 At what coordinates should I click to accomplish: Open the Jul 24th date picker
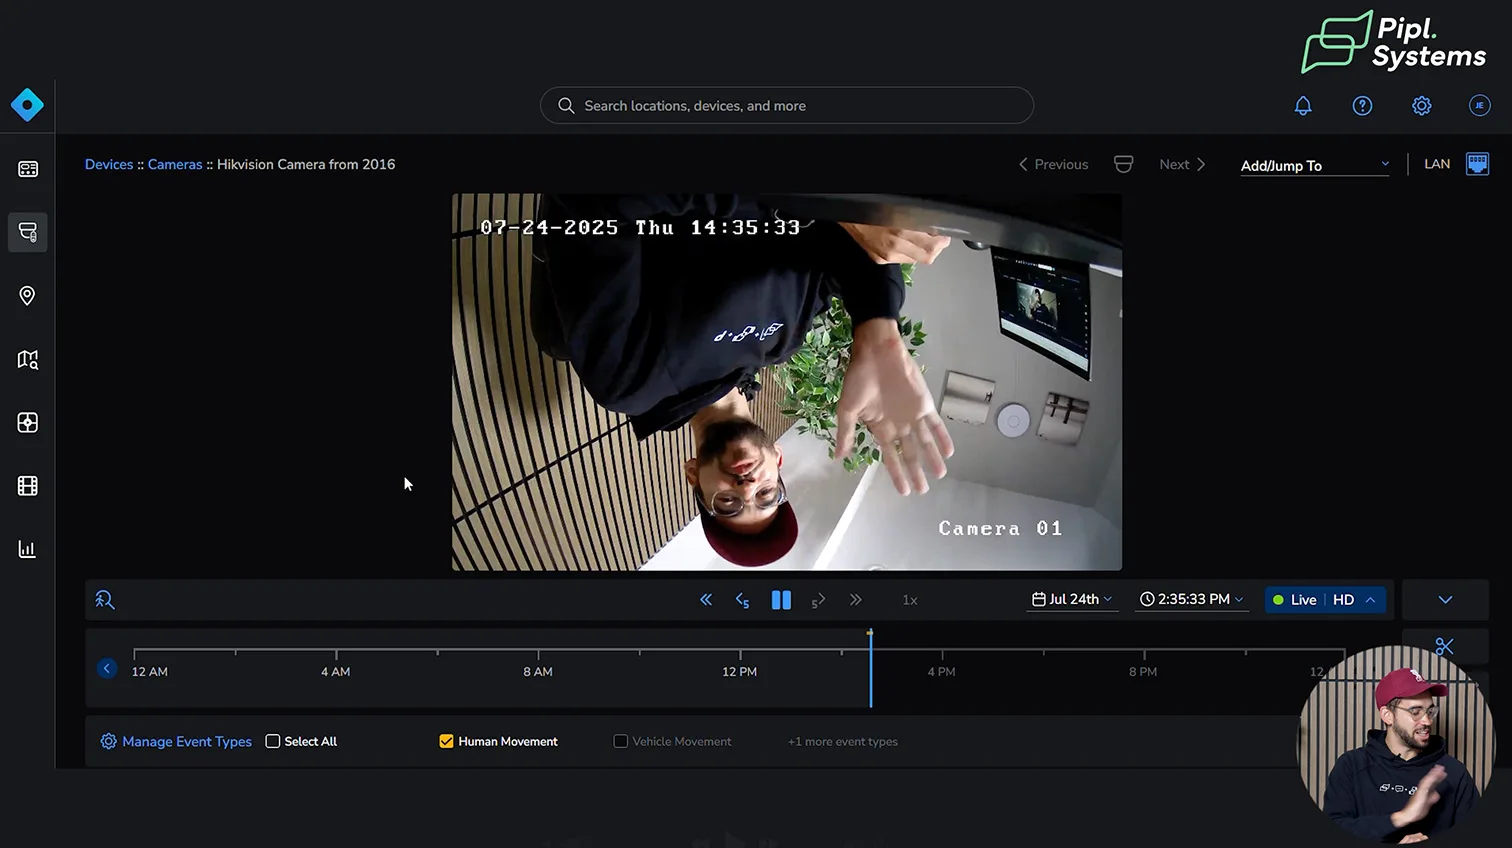pyautogui.click(x=1072, y=599)
